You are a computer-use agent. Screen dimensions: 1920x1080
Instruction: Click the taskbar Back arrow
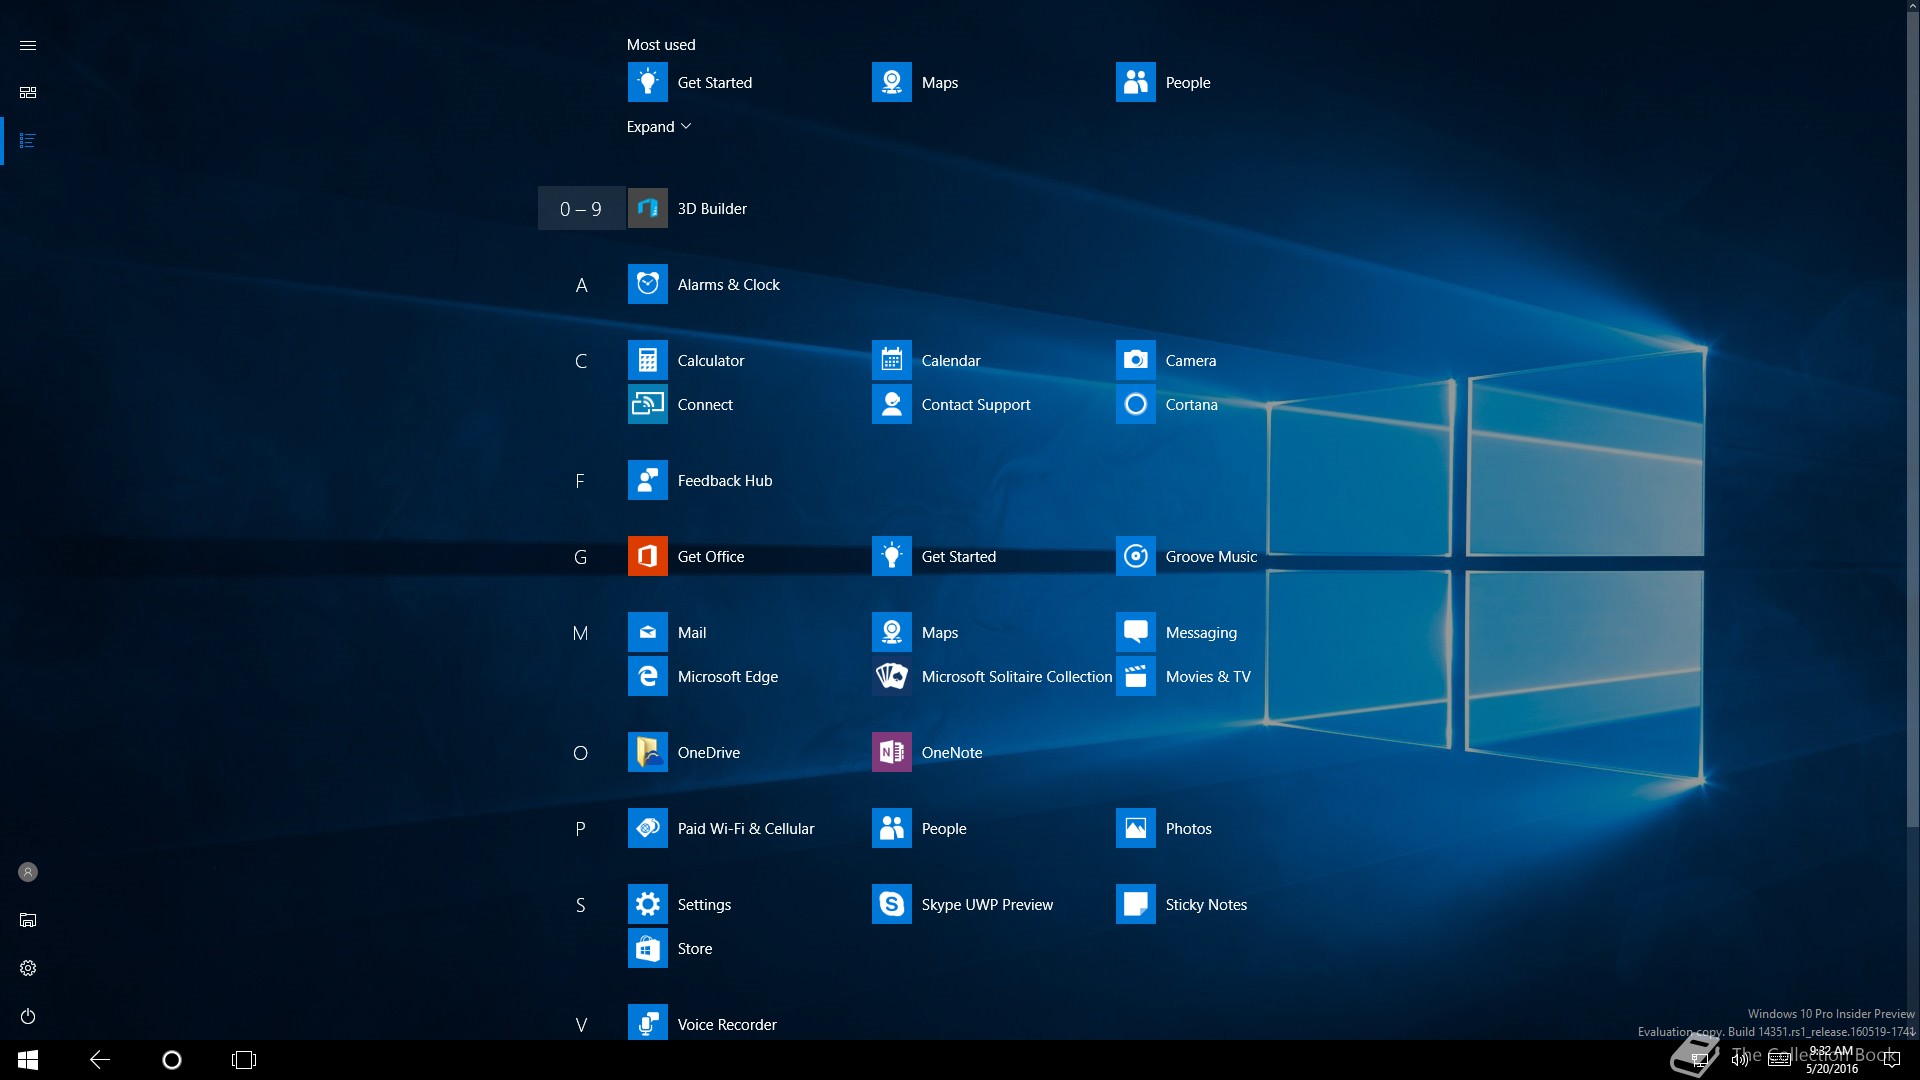tap(99, 1059)
